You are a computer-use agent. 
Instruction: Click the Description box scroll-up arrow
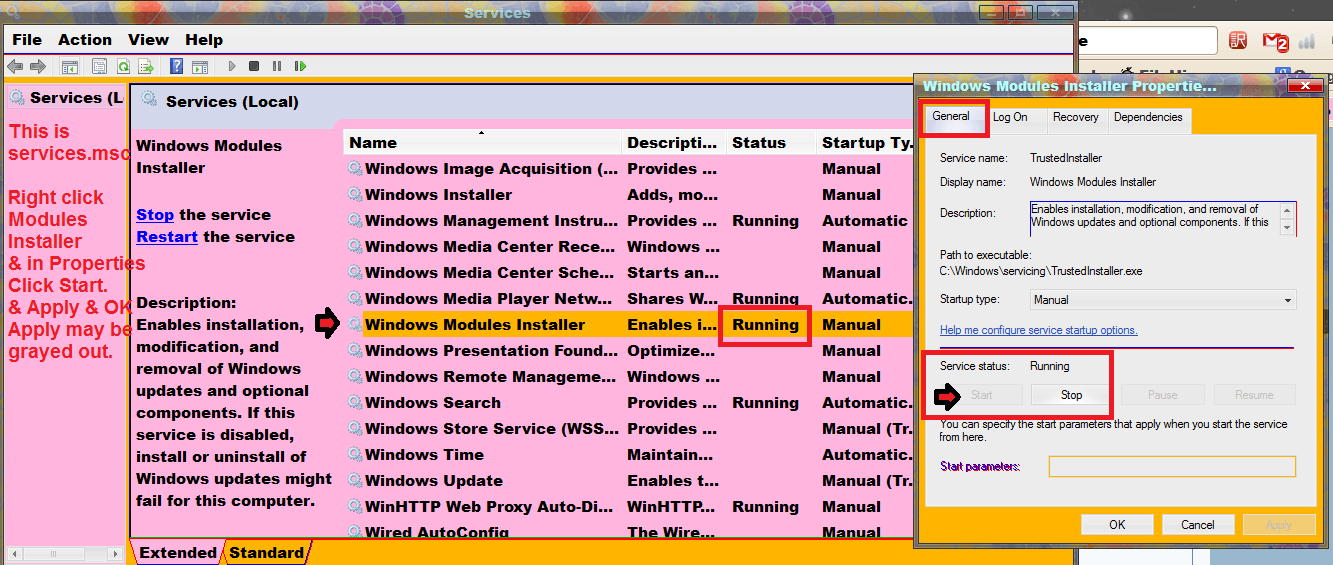[x=1287, y=210]
